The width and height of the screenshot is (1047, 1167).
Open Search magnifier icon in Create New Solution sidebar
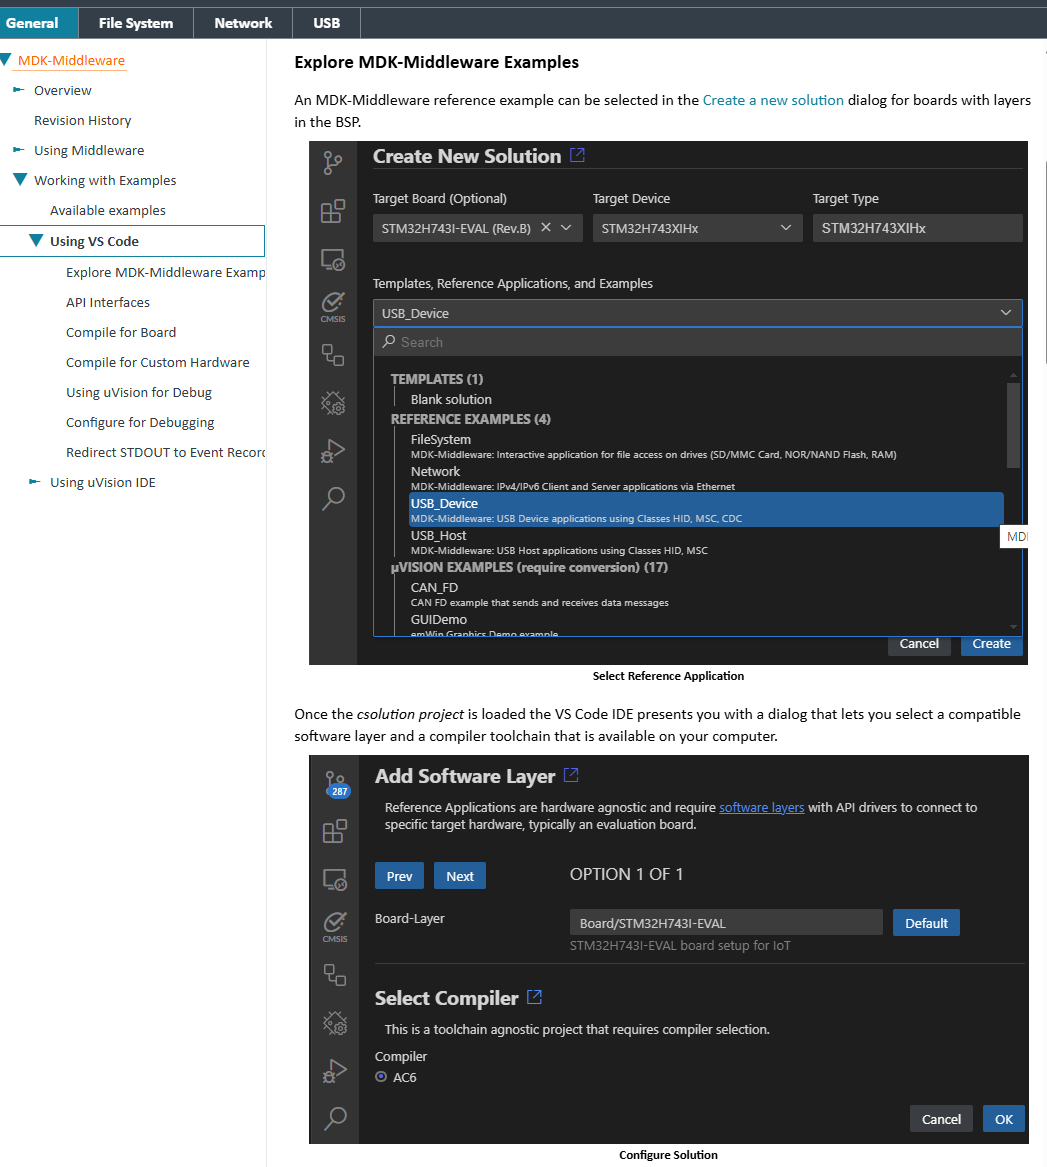pyautogui.click(x=333, y=498)
